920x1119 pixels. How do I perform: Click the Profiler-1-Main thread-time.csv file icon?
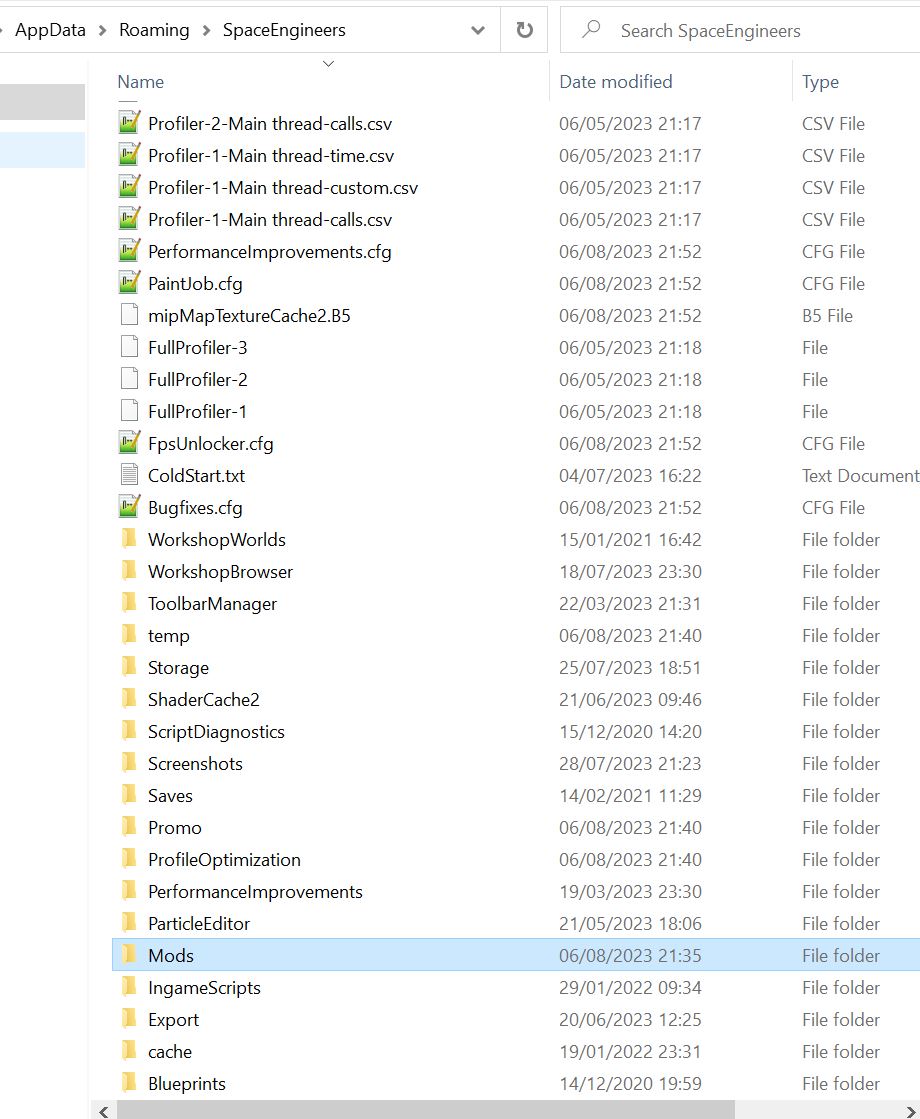[129, 155]
